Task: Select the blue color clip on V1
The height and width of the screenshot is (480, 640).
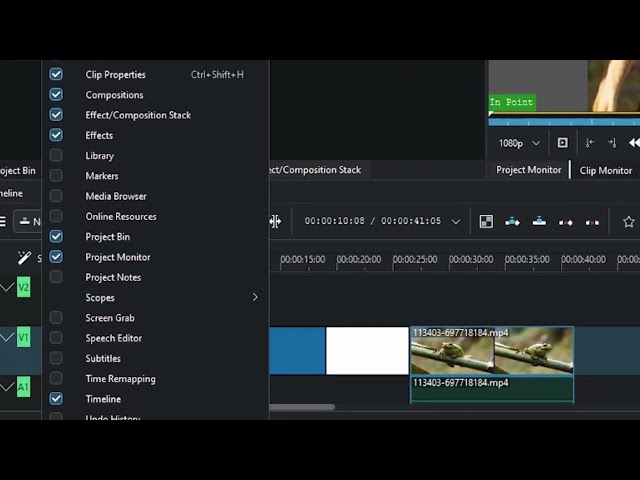Action: (297, 351)
